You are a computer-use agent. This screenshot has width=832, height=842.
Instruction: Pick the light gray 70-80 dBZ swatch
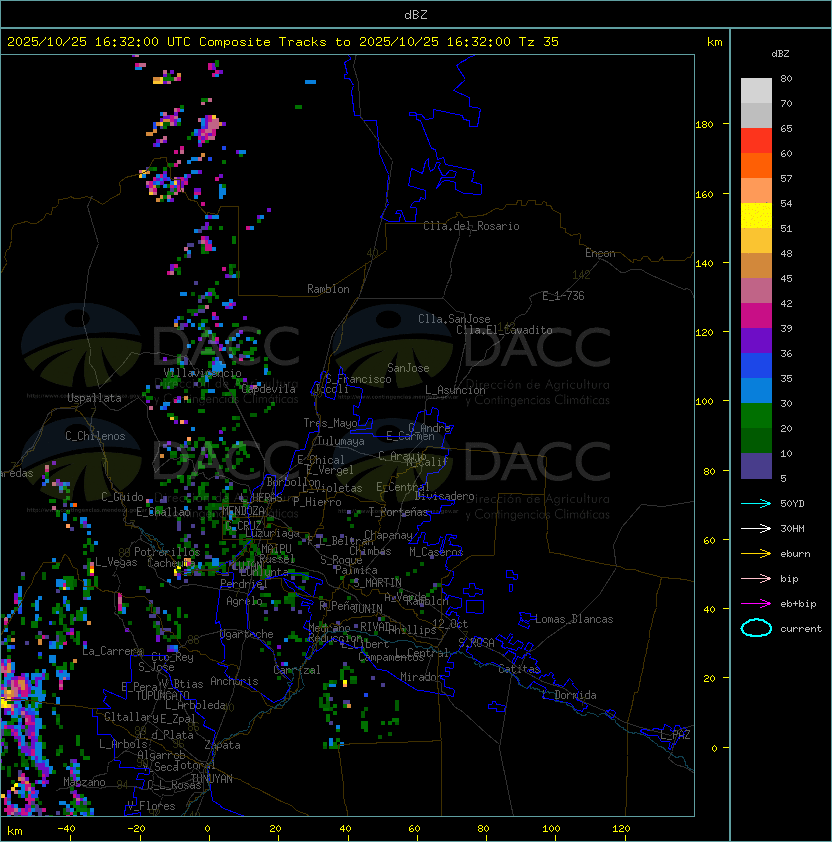[756, 90]
